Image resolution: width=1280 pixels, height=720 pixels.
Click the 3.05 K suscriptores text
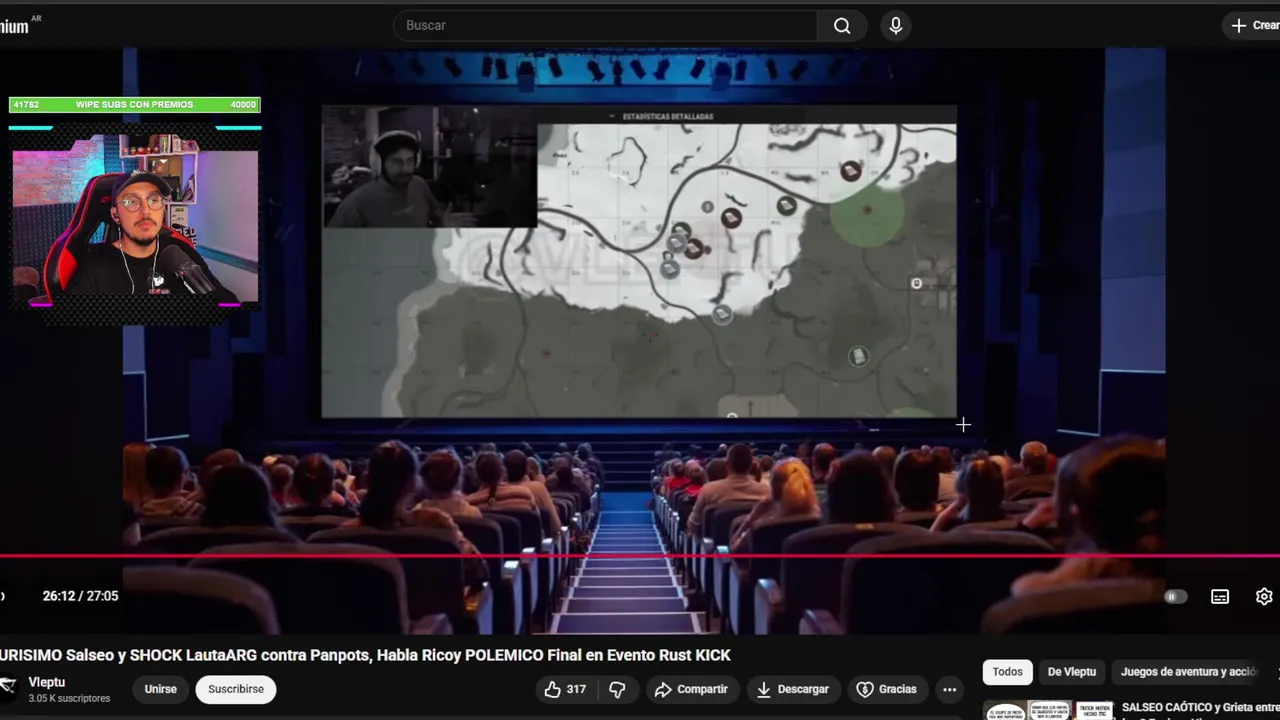click(x=69, y=698)
